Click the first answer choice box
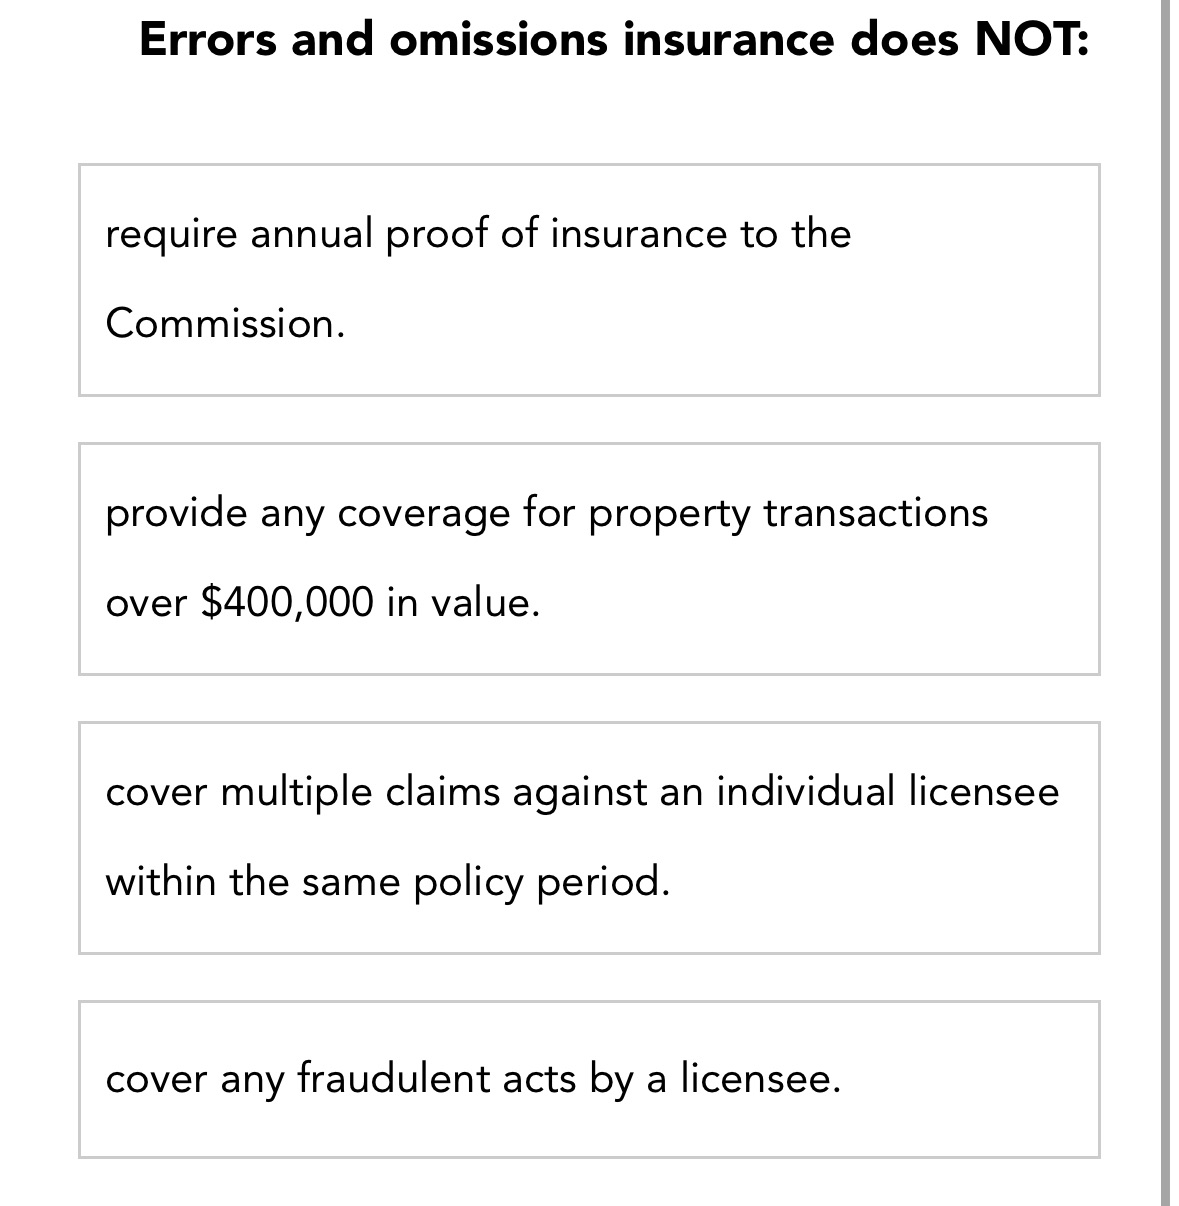Image resolution: width=1179 pixels, height=1206 pixels. point(589,278)
